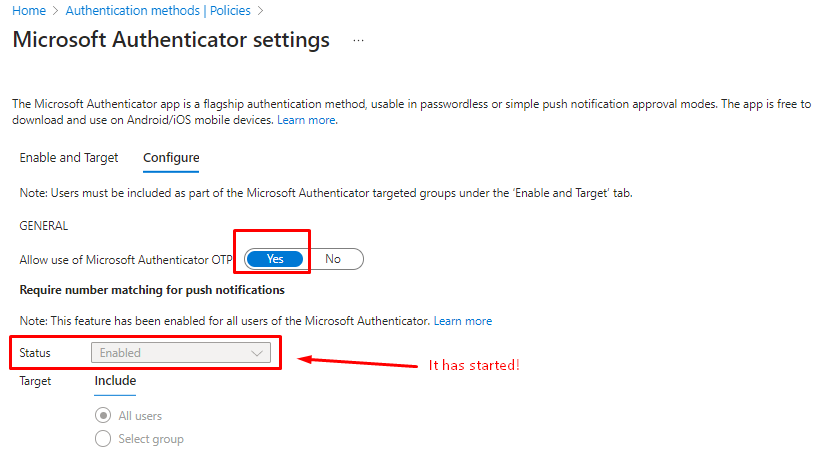Click the Status field label
The width and height of the screenshot is (823, 459).
[35, 353]
